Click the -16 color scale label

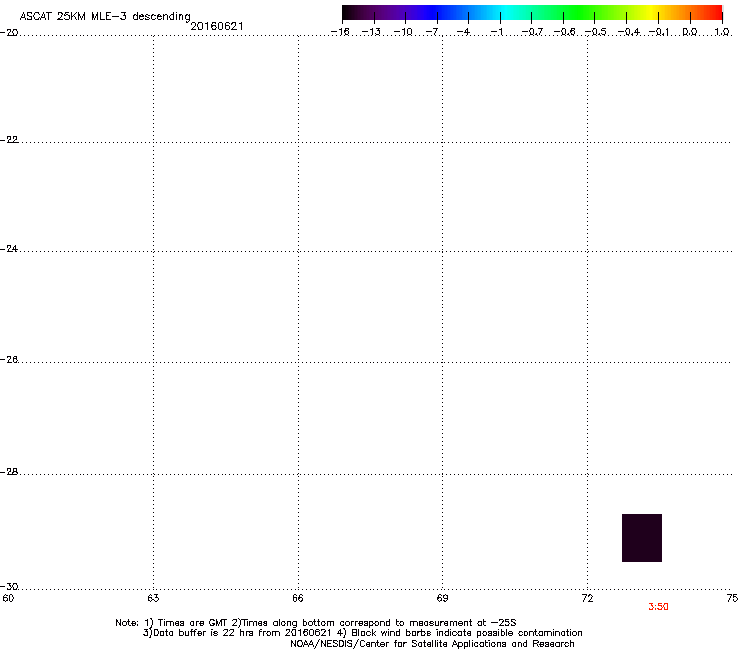pos(340,32)
